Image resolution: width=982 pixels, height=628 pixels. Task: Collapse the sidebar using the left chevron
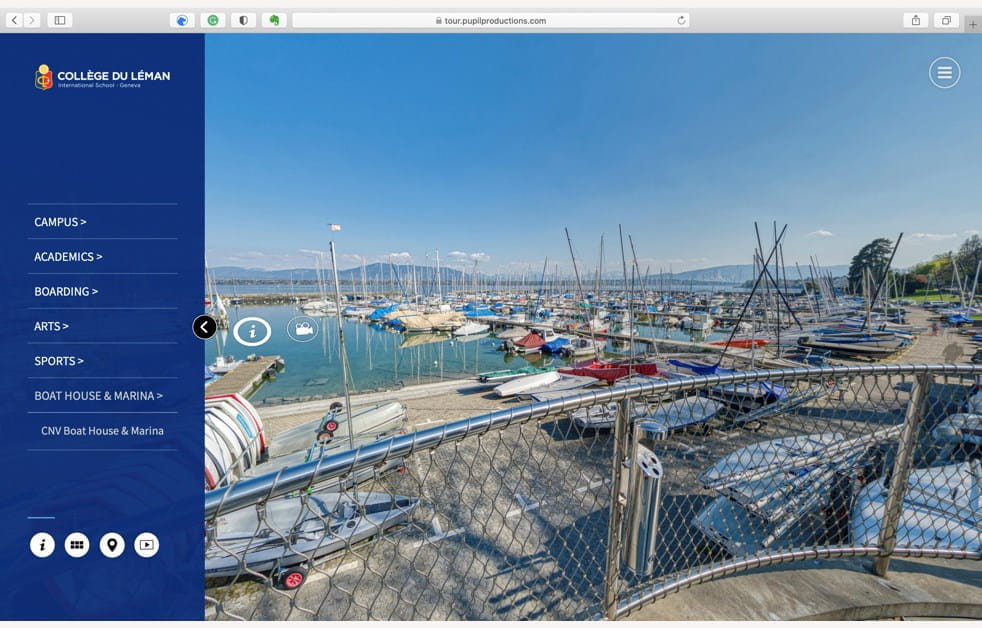(x=205, y=327)
